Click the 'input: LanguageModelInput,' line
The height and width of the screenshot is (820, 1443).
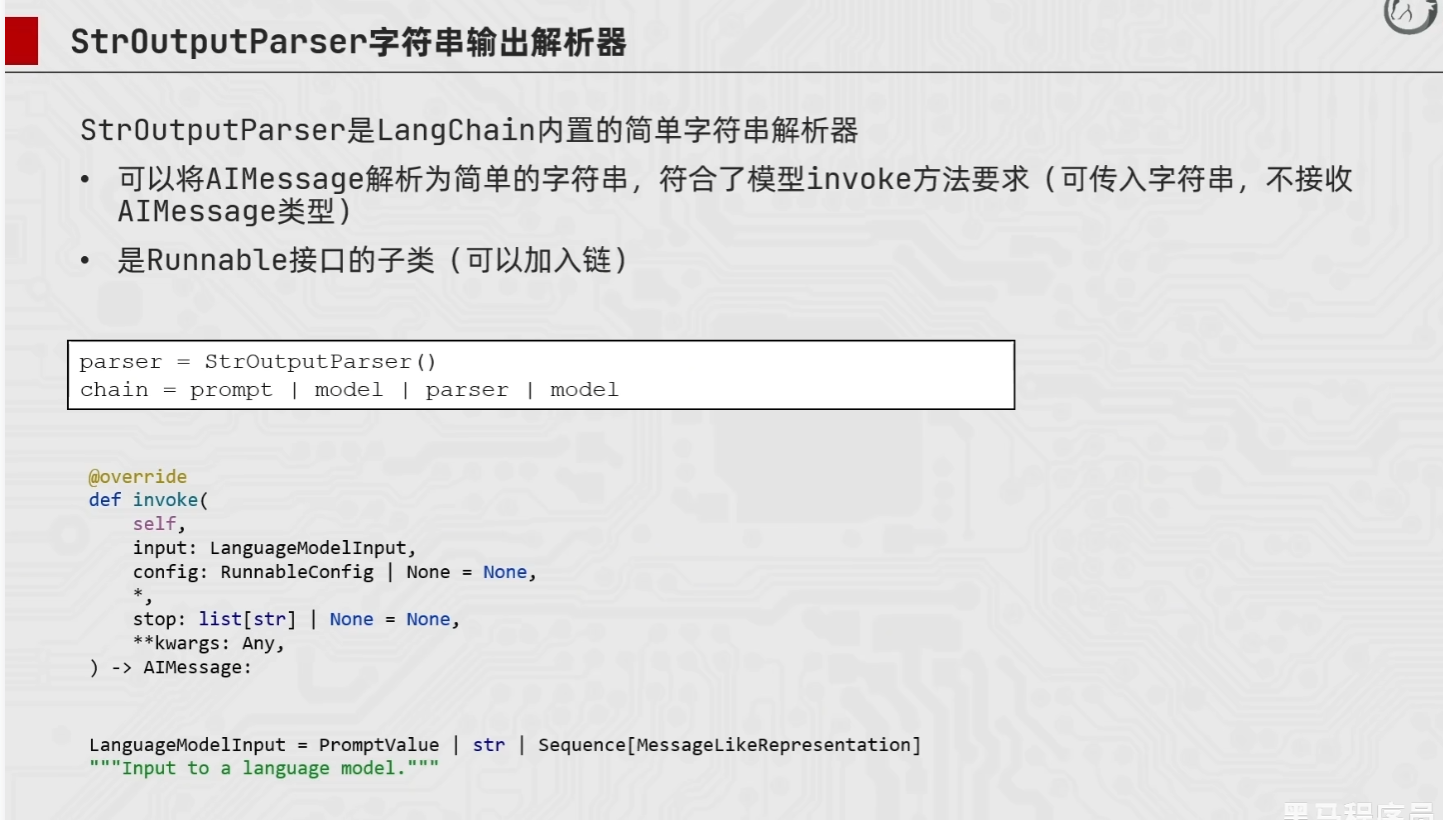tap(274, 548)
